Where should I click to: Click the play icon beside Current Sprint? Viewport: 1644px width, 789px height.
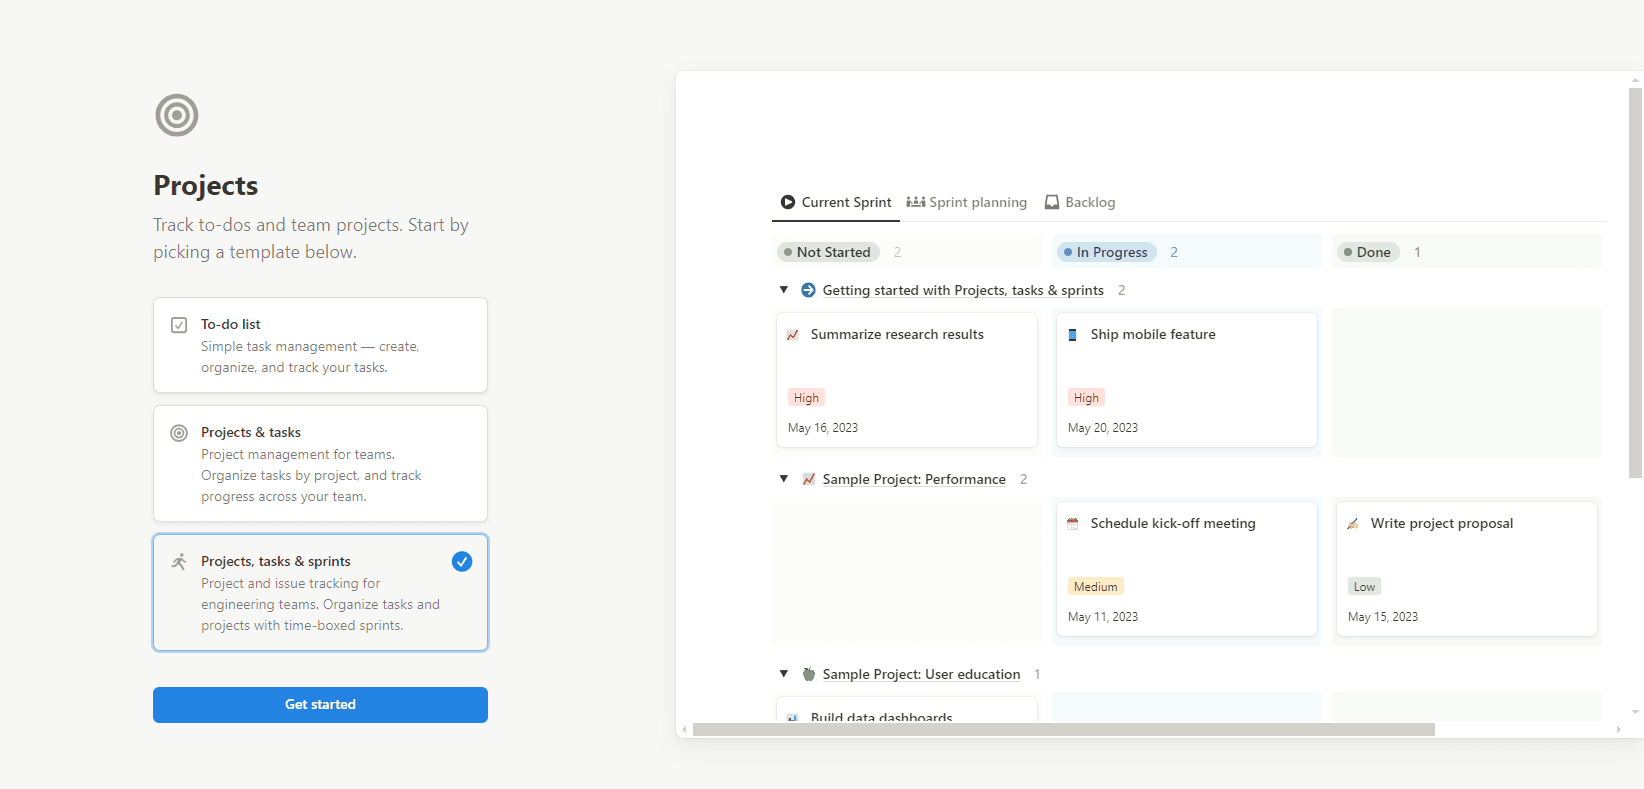click(788, 202)
